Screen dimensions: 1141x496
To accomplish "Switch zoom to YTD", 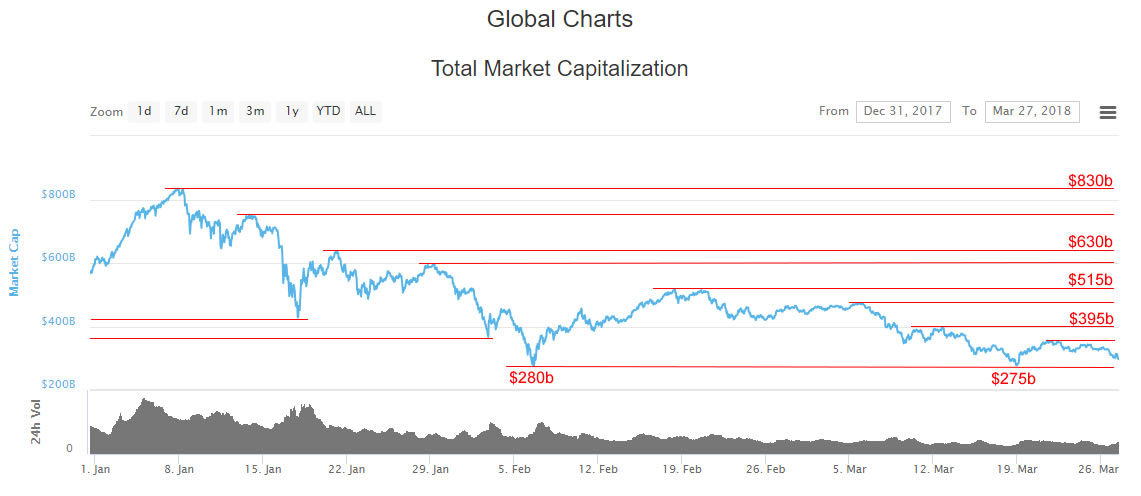I will (x=328, y=111).
